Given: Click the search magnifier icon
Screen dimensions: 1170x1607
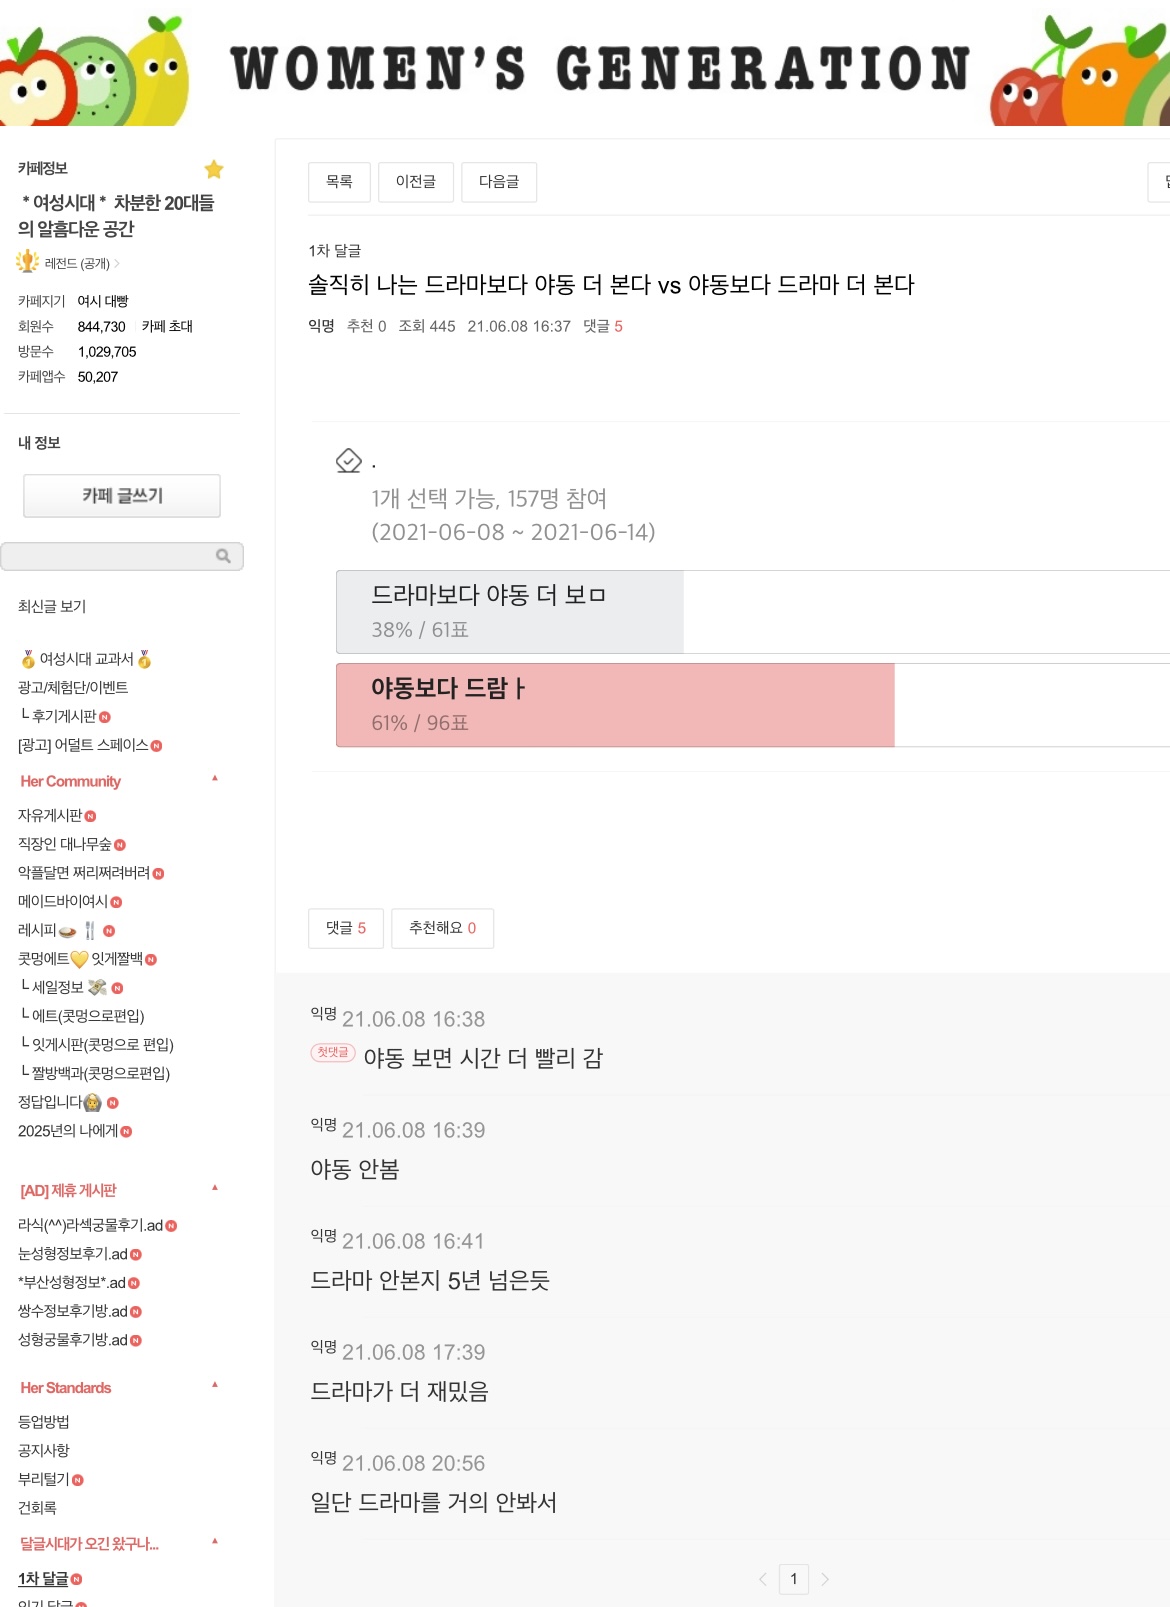Looking at the screenshot, I should (223, 556).
